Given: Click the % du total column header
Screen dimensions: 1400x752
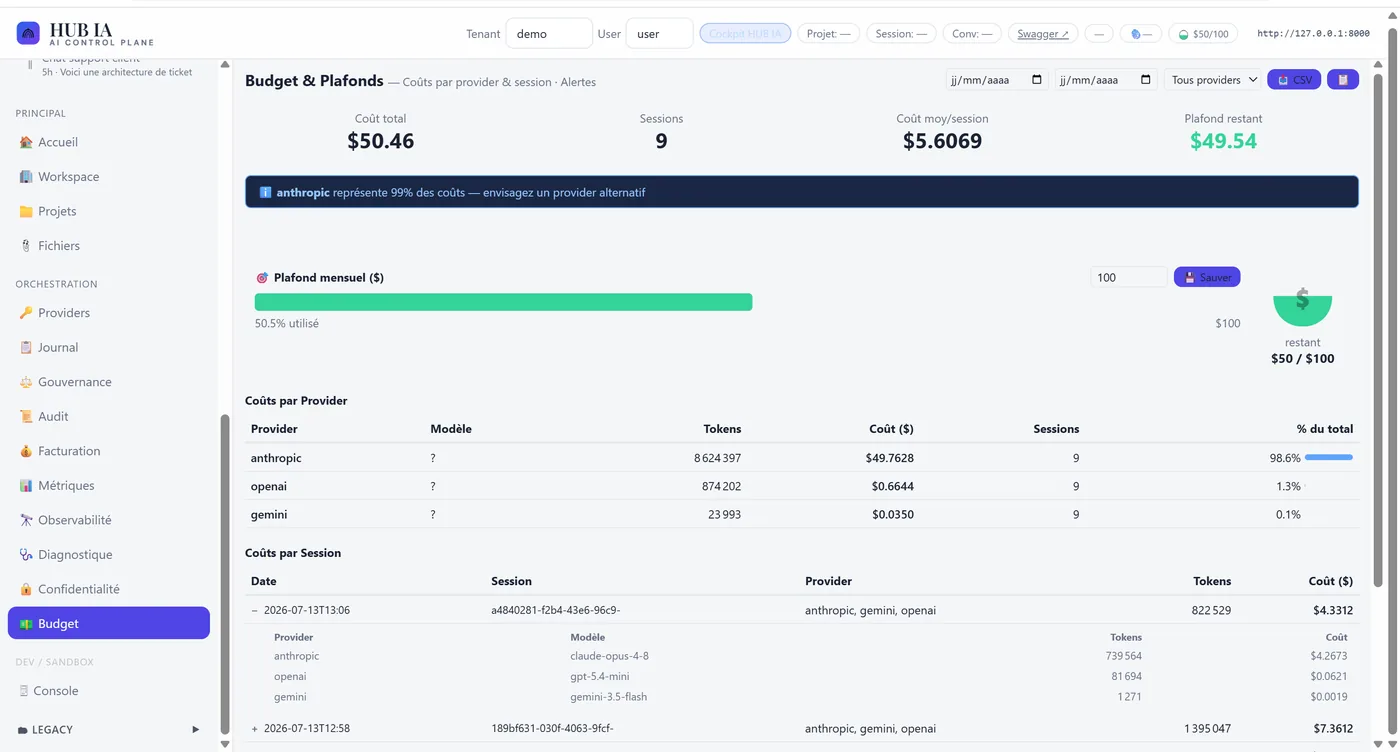Looking at the screenshot, I should (x=1325, y=429).
